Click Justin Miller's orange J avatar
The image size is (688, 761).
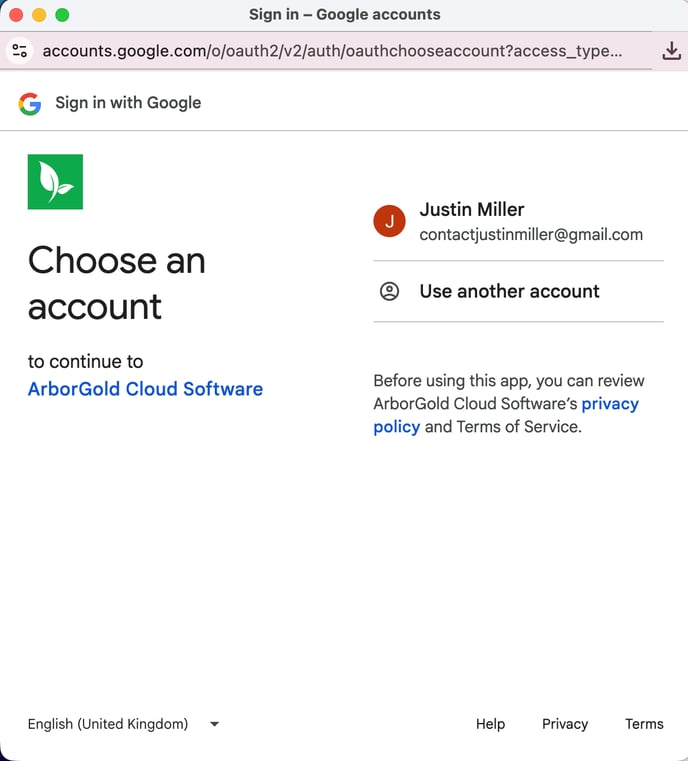tap(389, 221)
